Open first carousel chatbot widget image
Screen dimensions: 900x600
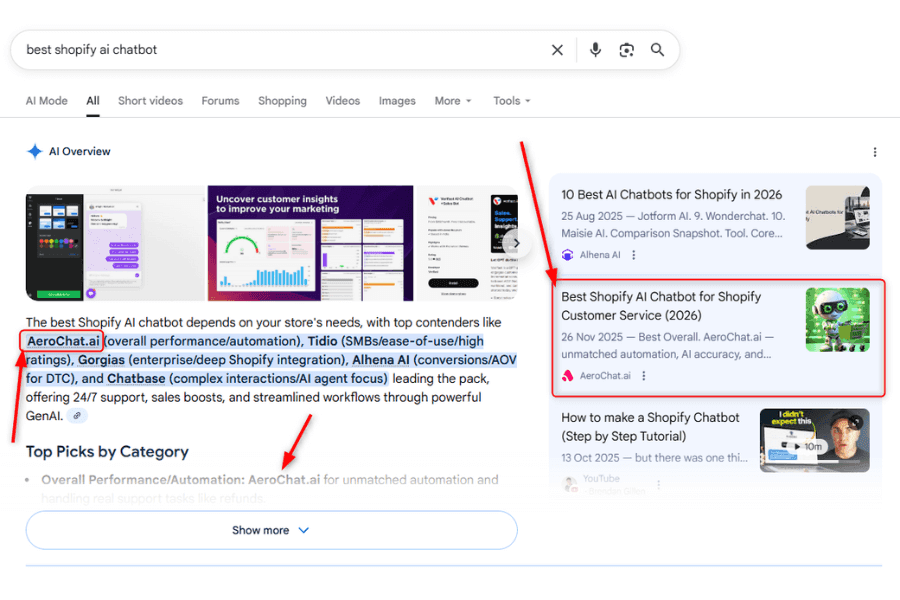pyautogui.click(x=115, y=243)
